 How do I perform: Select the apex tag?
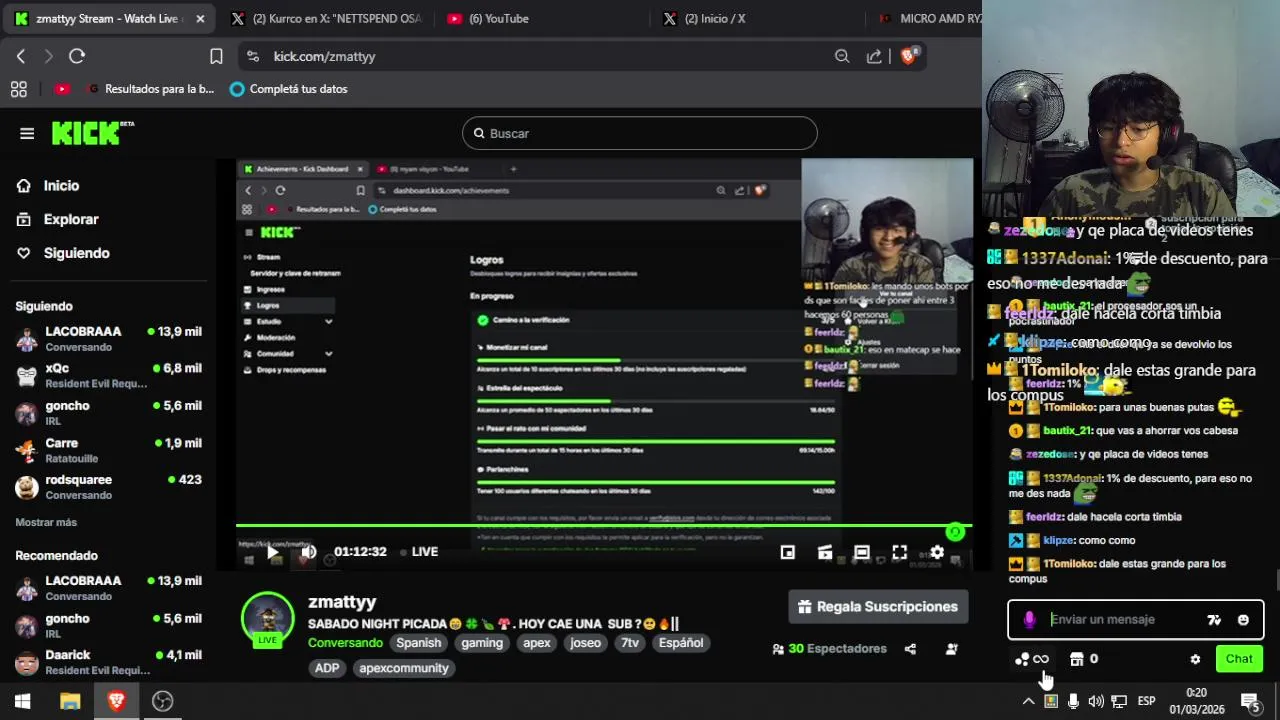[x=537, y=643]
